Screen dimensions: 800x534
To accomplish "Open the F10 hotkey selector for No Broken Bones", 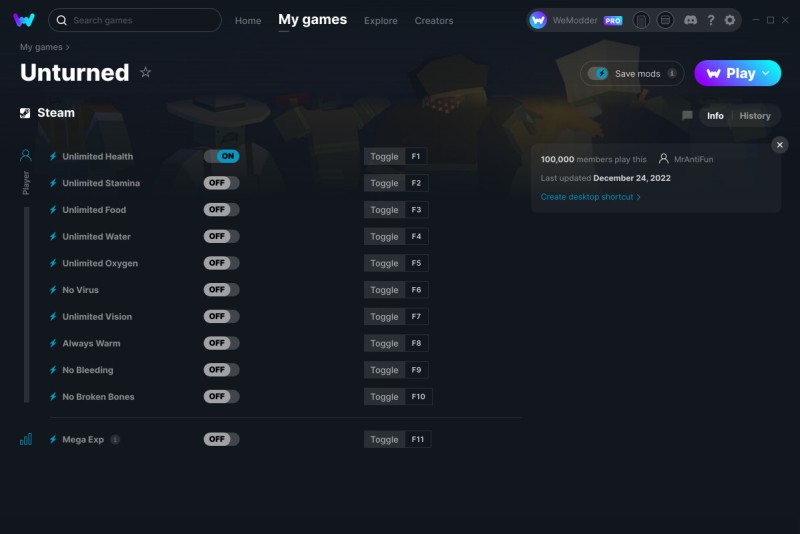I will point(418,396).
